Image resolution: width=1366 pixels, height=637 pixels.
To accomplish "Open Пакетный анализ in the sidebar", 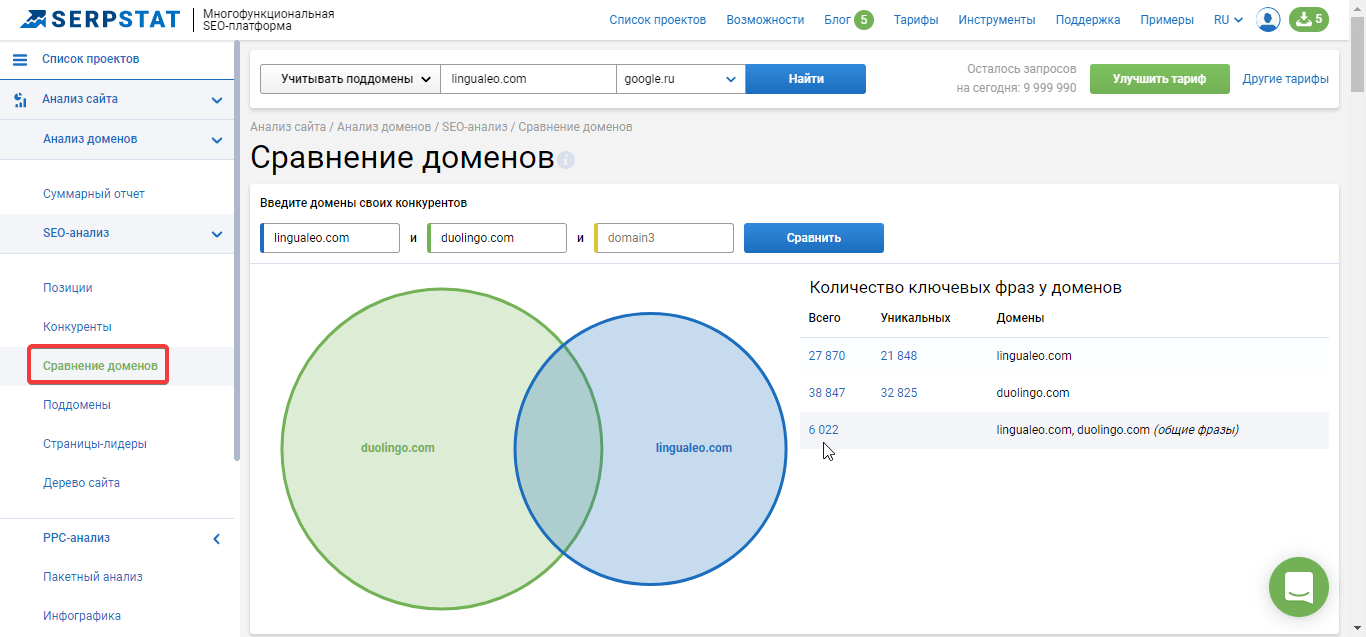I will coord(93,577).
